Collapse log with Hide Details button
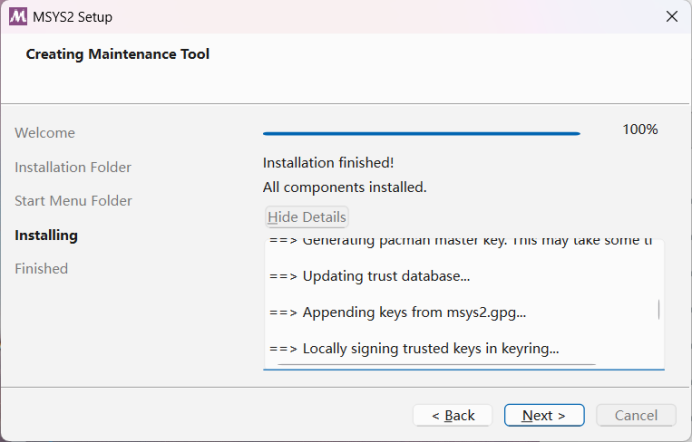 pos(307,217)
